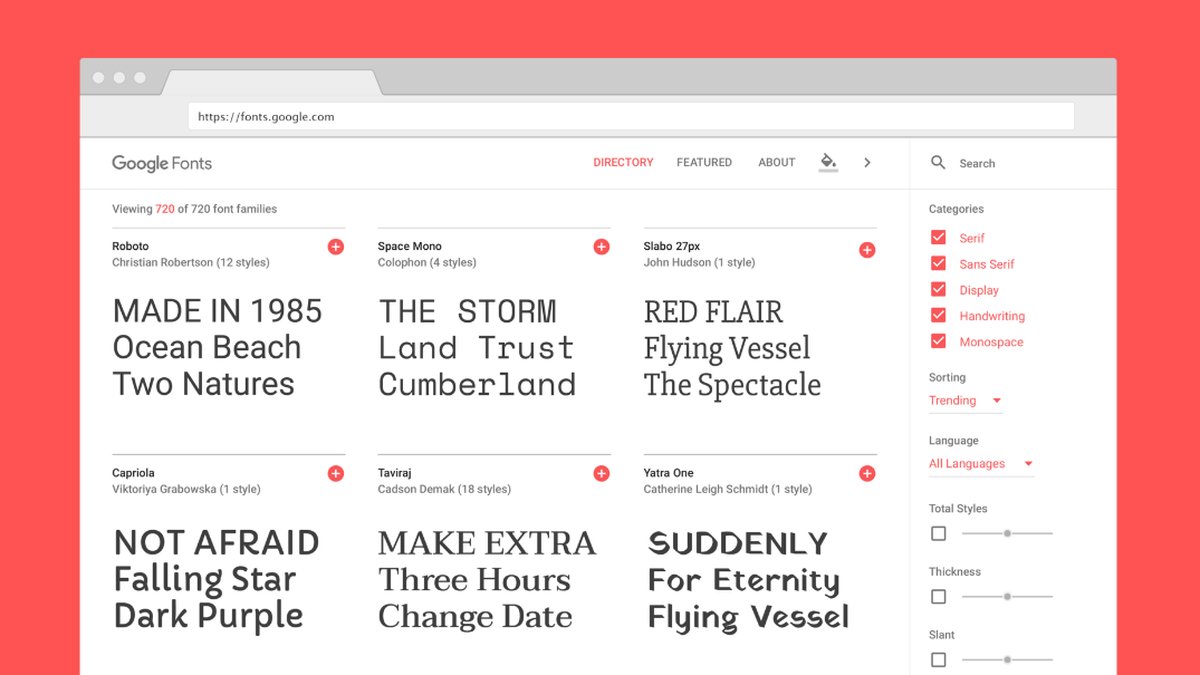Click designer name Cadson Demak
1200x675 pixels.
pyautogui.click(x=413, y=490)
